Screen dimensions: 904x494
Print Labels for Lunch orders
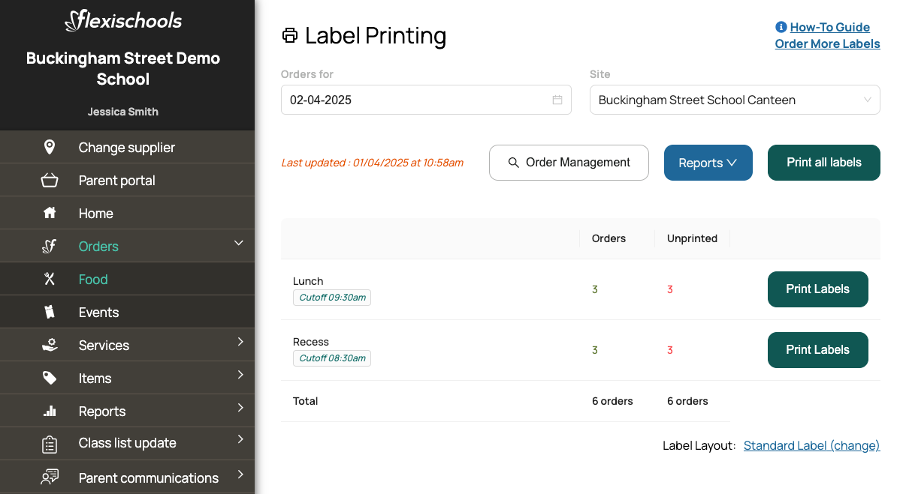pos(817,289)
